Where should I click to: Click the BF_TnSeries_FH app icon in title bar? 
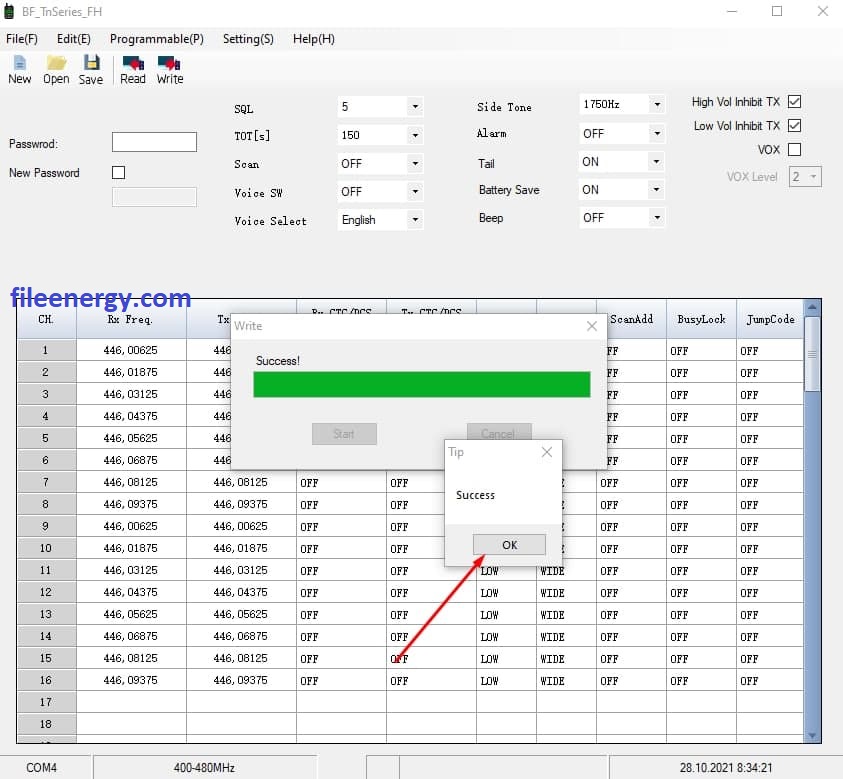[x=9, y=11]
